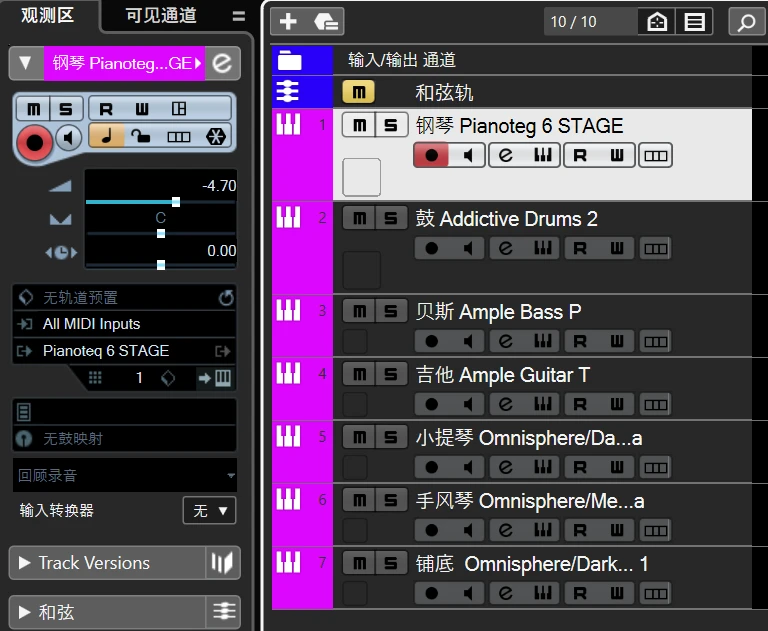
Task: Toggle Mute on the chord track
Action: (x=359, y=92)
